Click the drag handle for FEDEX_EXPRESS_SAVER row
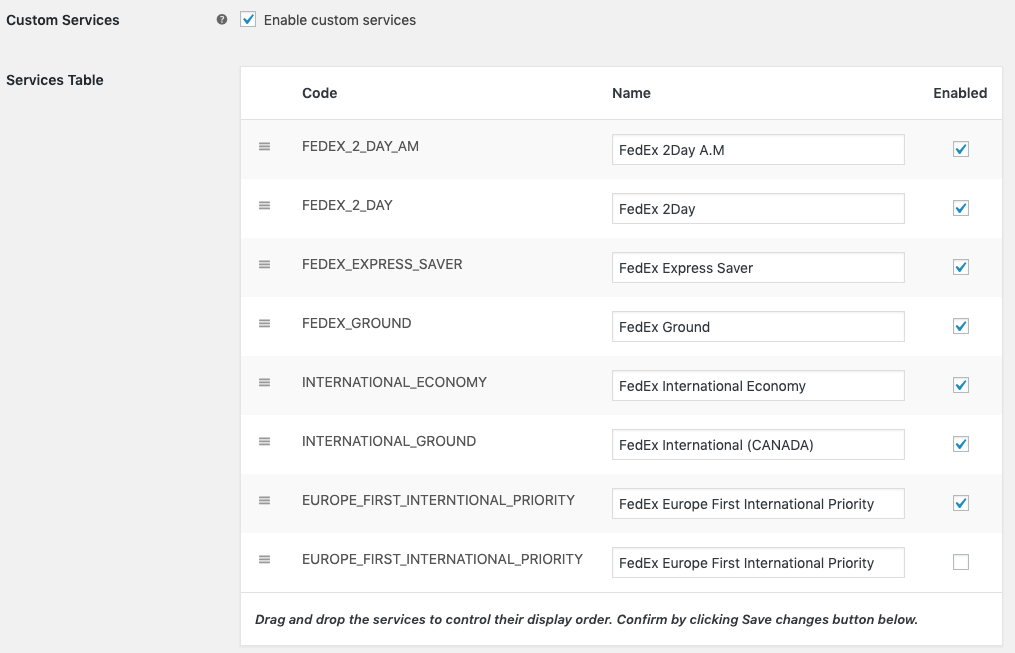The image size is (1015, 653). pos(265,264)
